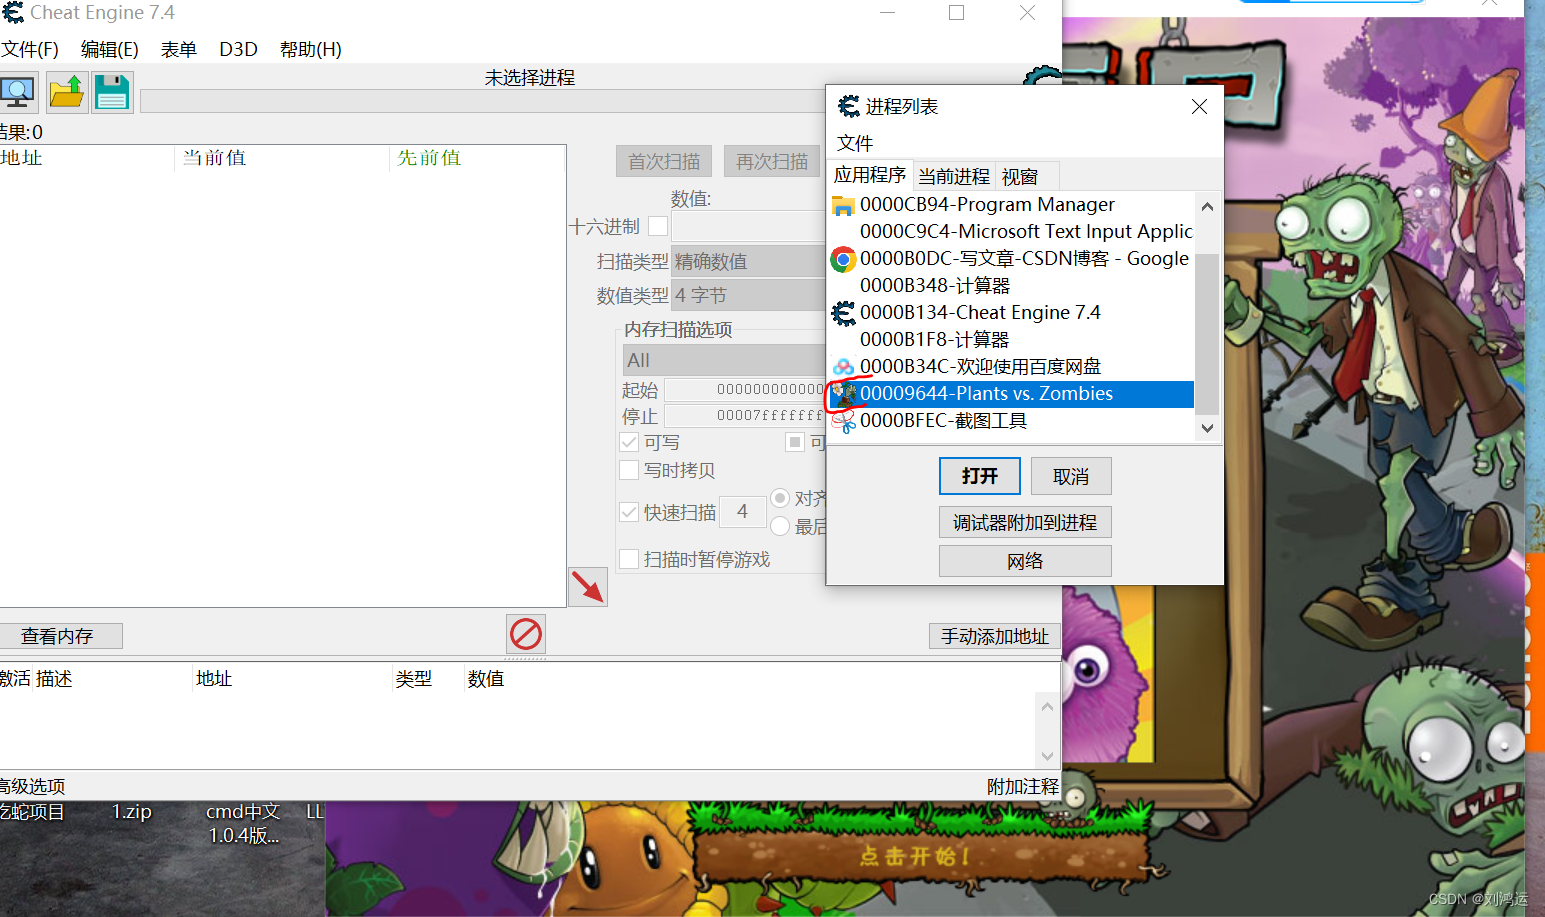
Task: Click the process list vertical scrollbar thumb
Action: pyautogui.click(x=1207, y=333)
